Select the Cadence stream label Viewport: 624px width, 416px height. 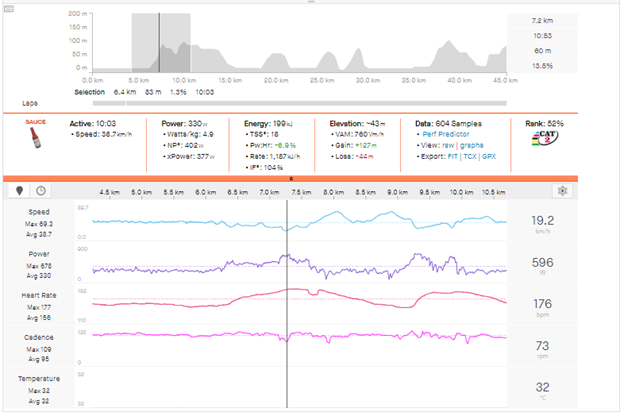[x=38, y=337]
